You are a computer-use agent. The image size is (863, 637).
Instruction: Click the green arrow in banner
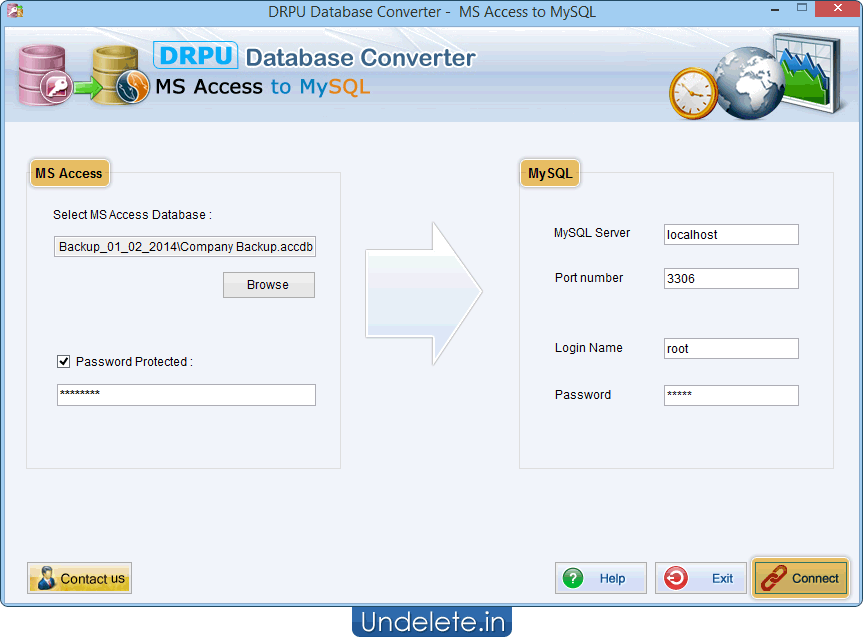88,88
